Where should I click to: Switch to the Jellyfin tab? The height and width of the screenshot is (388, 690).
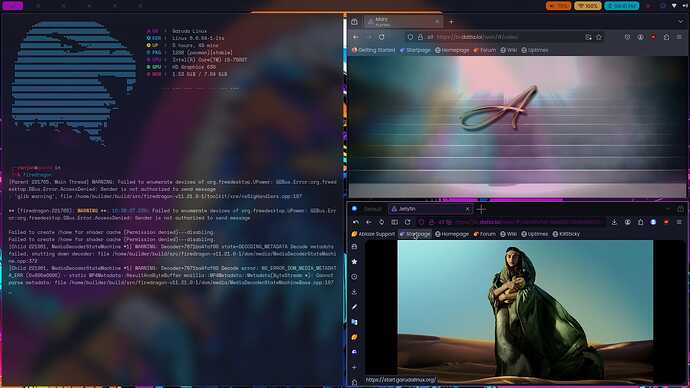pos(430,209)
